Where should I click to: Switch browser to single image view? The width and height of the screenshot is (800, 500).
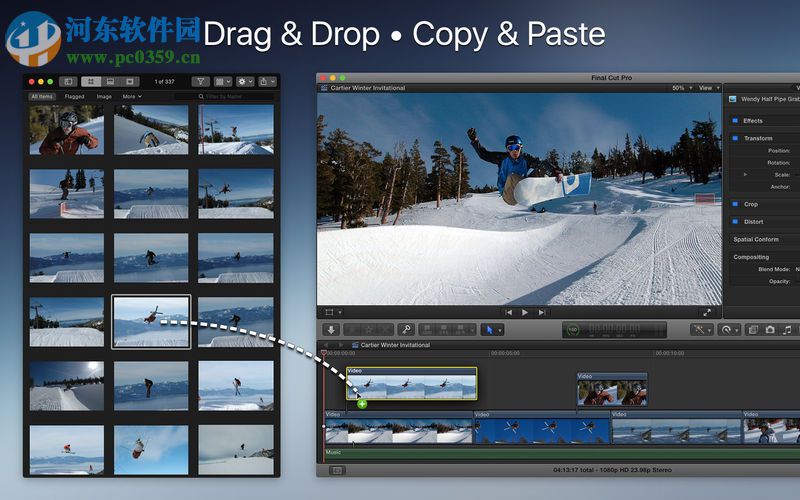pyautogui.click(x=130, y=82)
